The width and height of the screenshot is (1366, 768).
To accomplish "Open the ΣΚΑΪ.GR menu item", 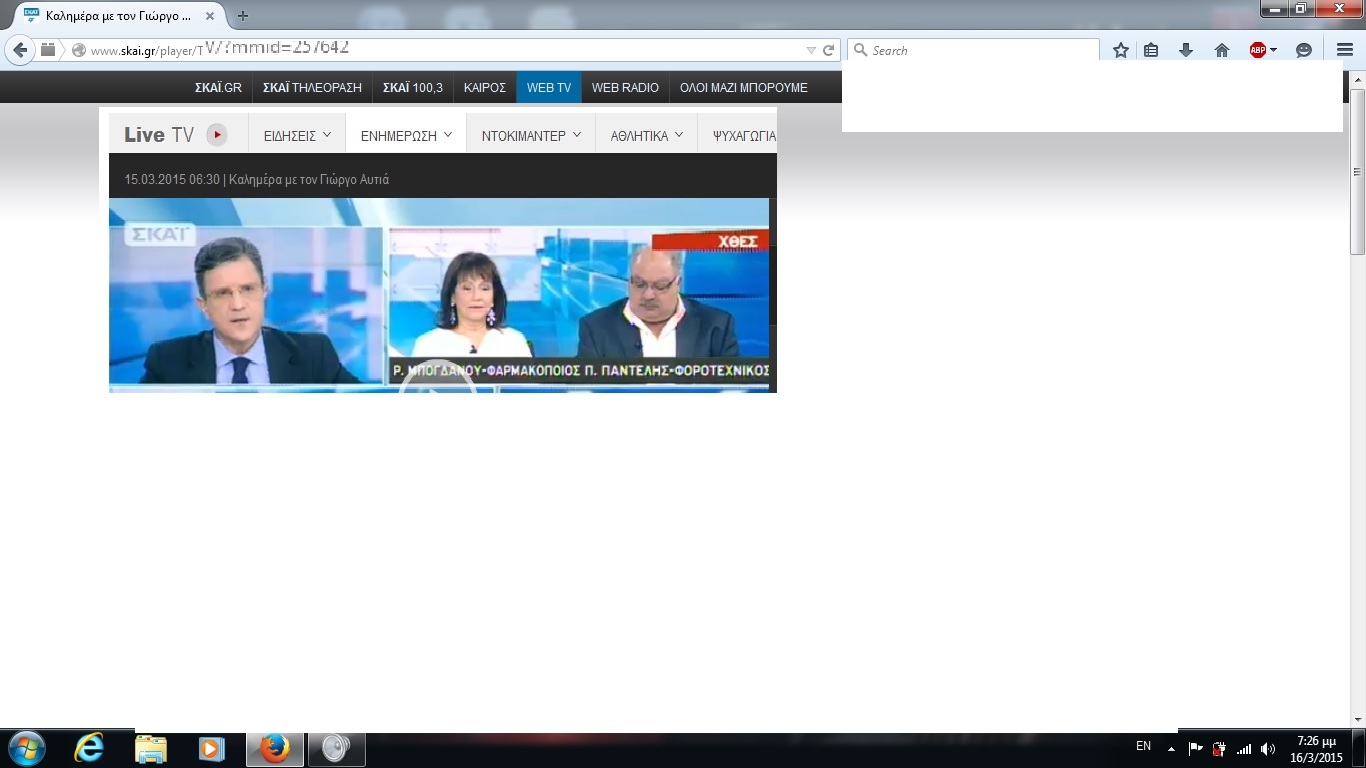I will coord(218,87).
